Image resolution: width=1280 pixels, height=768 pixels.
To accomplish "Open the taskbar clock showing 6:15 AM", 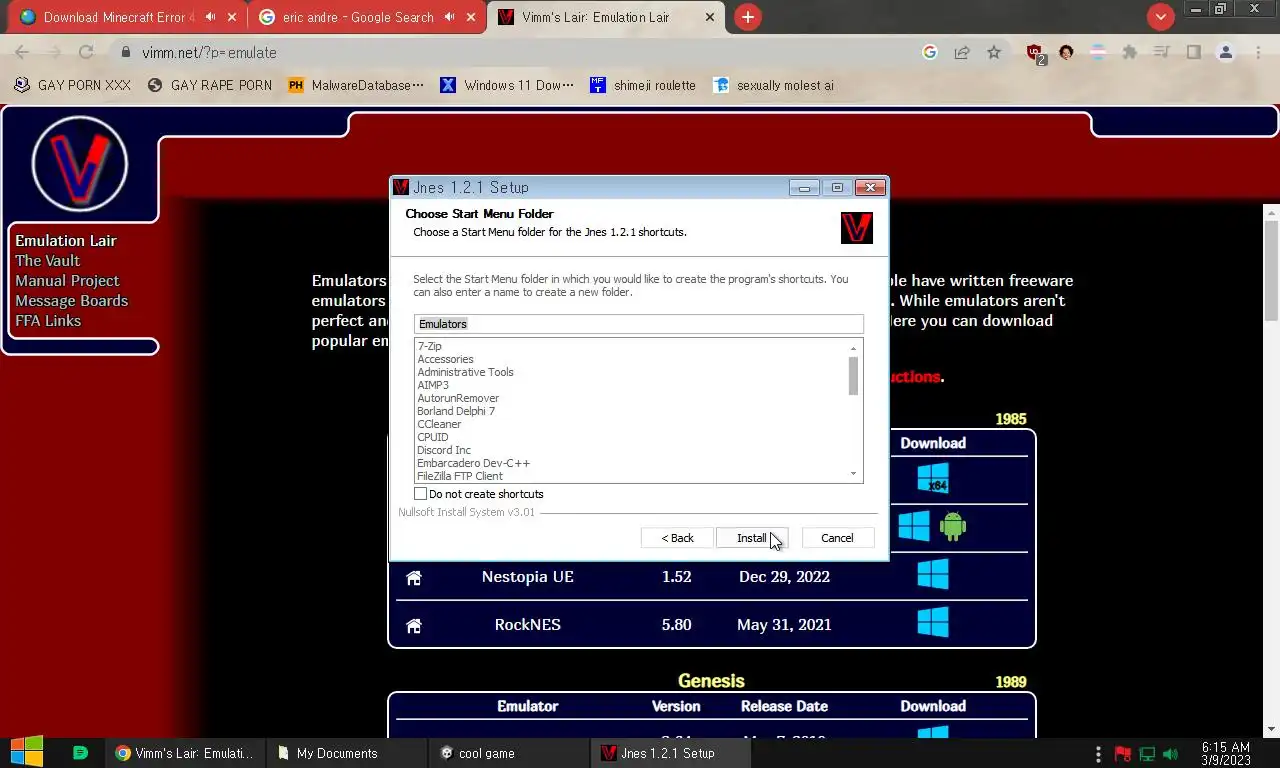I will (x=1226, y=753).
